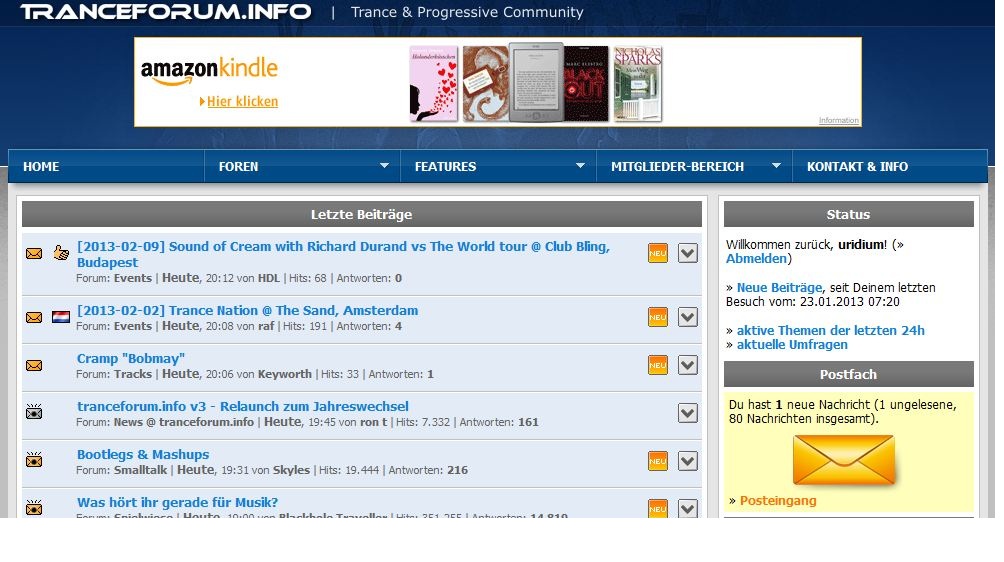
Task: Go to the HOME menu item
Action: click(x=41, y=166)
